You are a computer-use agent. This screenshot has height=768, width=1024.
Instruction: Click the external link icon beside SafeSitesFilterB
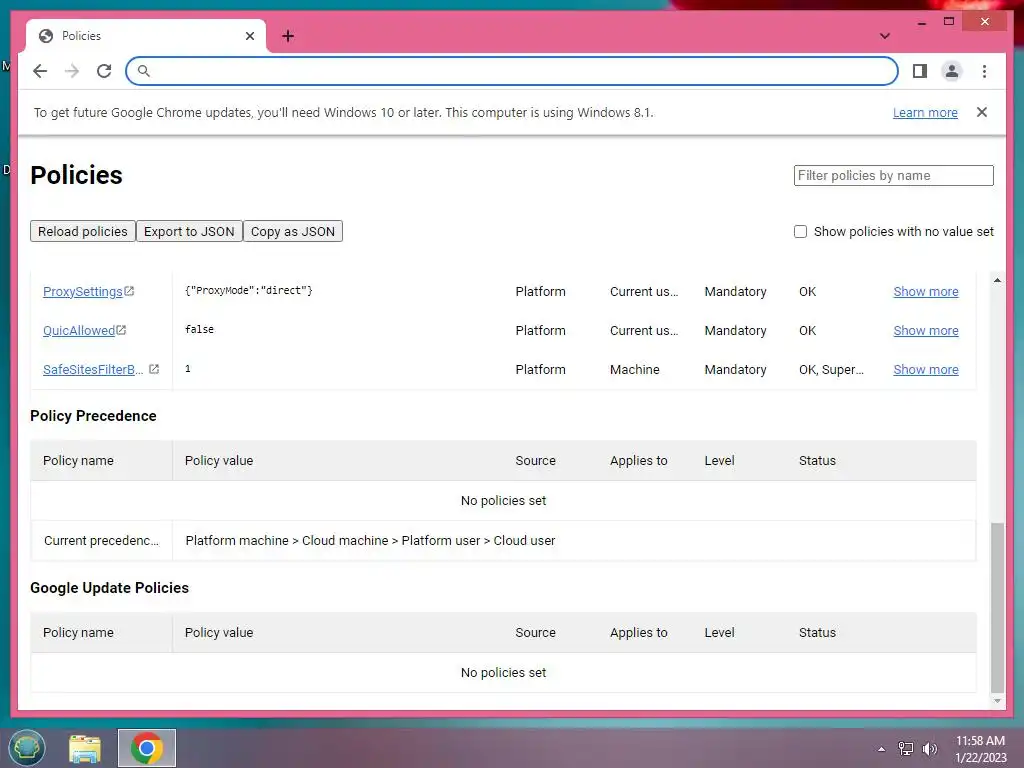[154, 369]
